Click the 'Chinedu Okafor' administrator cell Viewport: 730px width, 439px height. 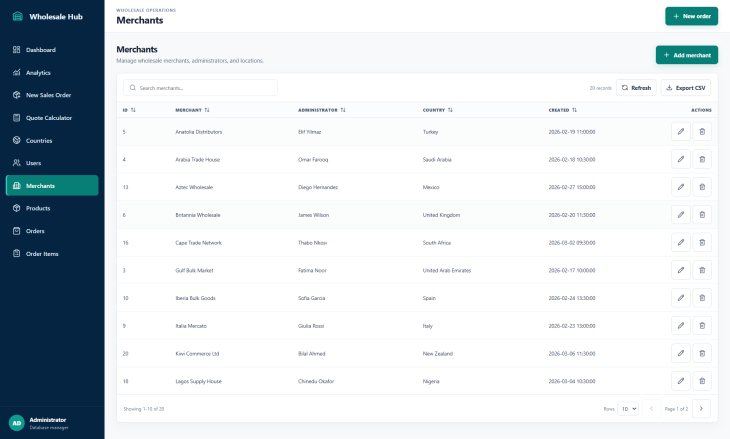coord(316,381)
